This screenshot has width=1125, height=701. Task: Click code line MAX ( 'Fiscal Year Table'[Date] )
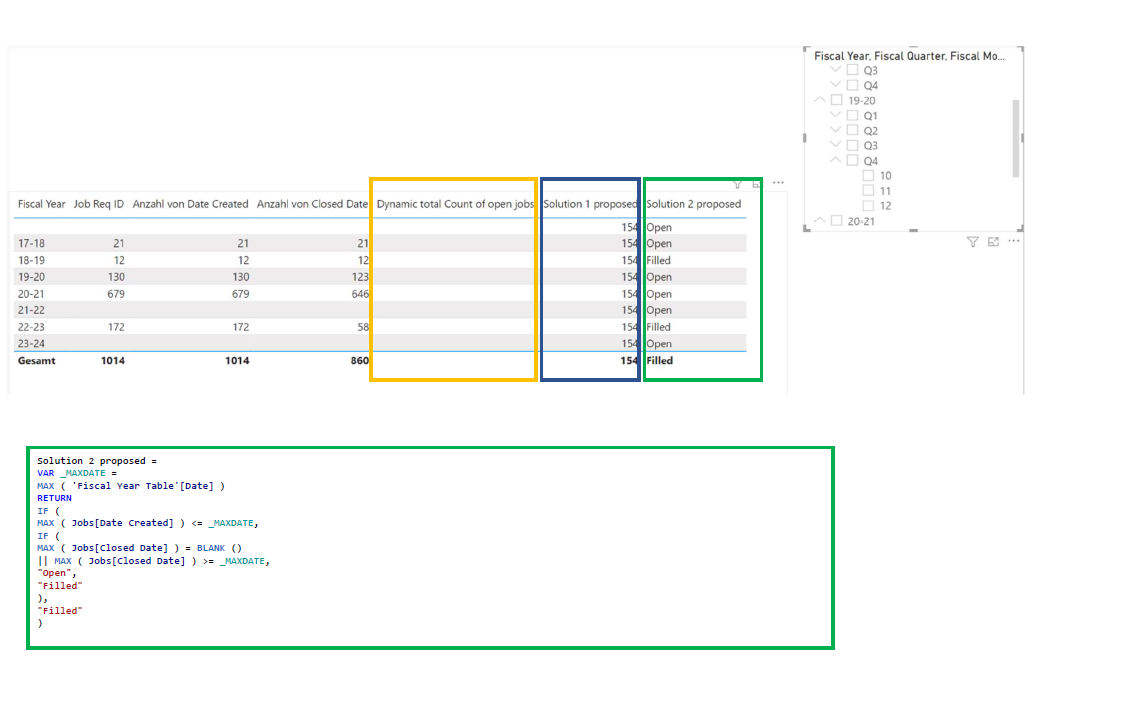click(131, 486)
